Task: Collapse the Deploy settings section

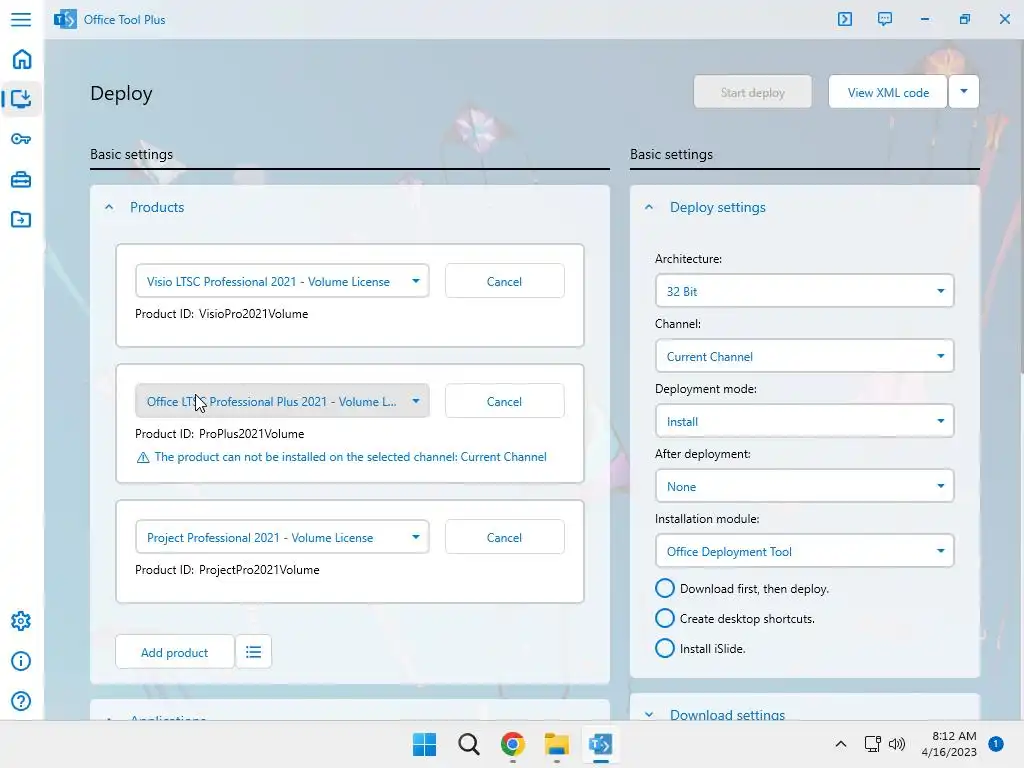Action: [648, 208]
